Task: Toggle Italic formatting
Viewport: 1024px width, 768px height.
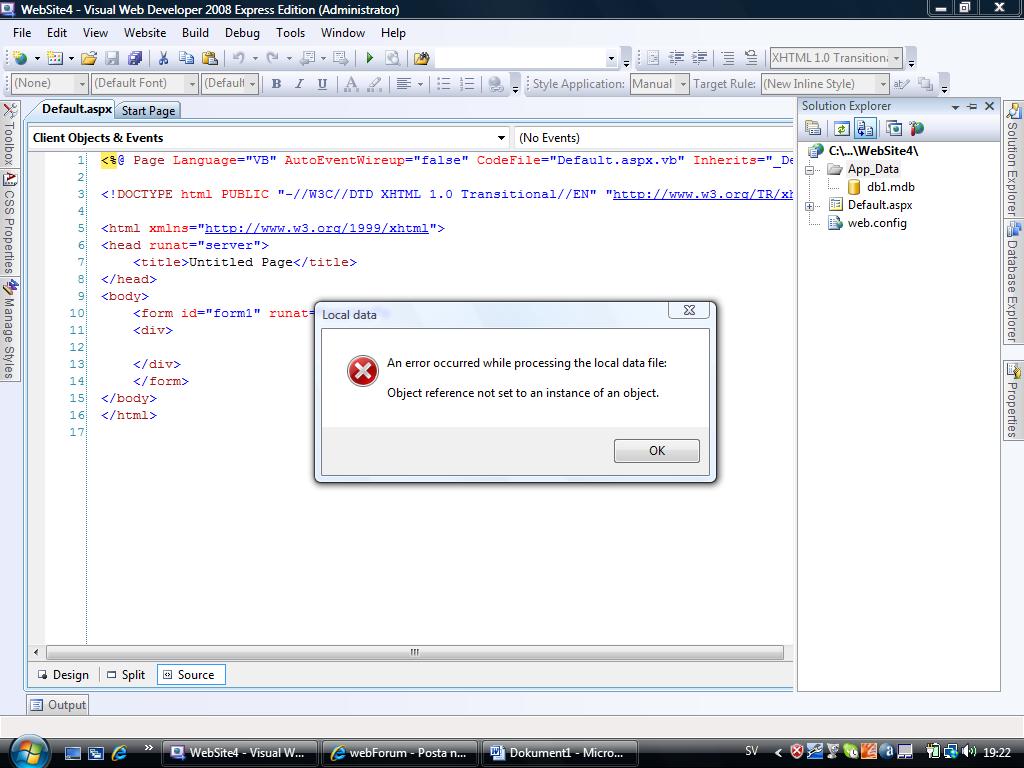Action: tap(299, 84)
